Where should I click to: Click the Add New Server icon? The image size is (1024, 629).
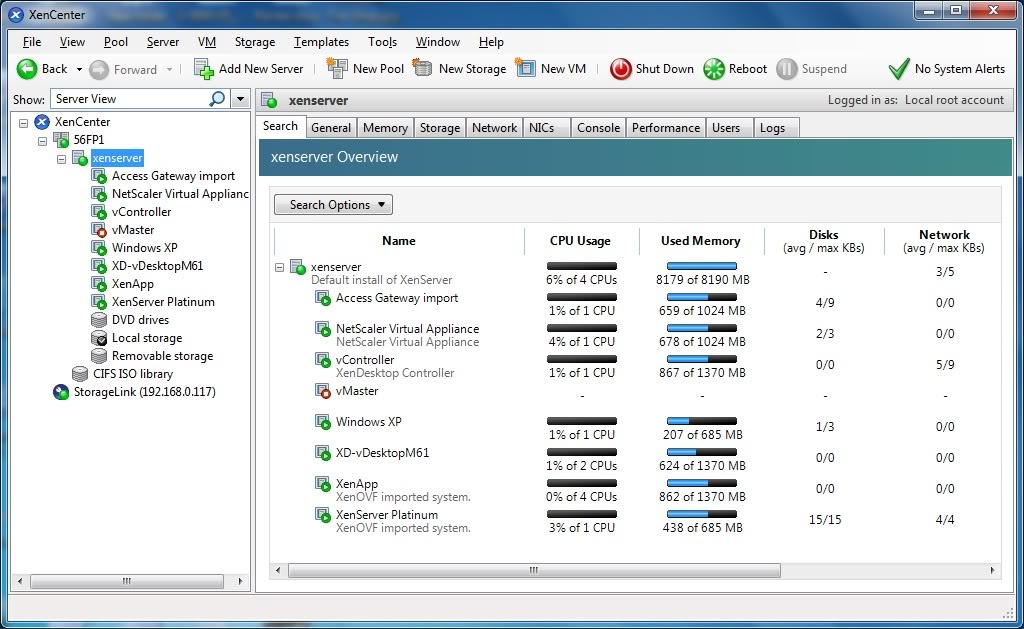(x=203, y=68)
